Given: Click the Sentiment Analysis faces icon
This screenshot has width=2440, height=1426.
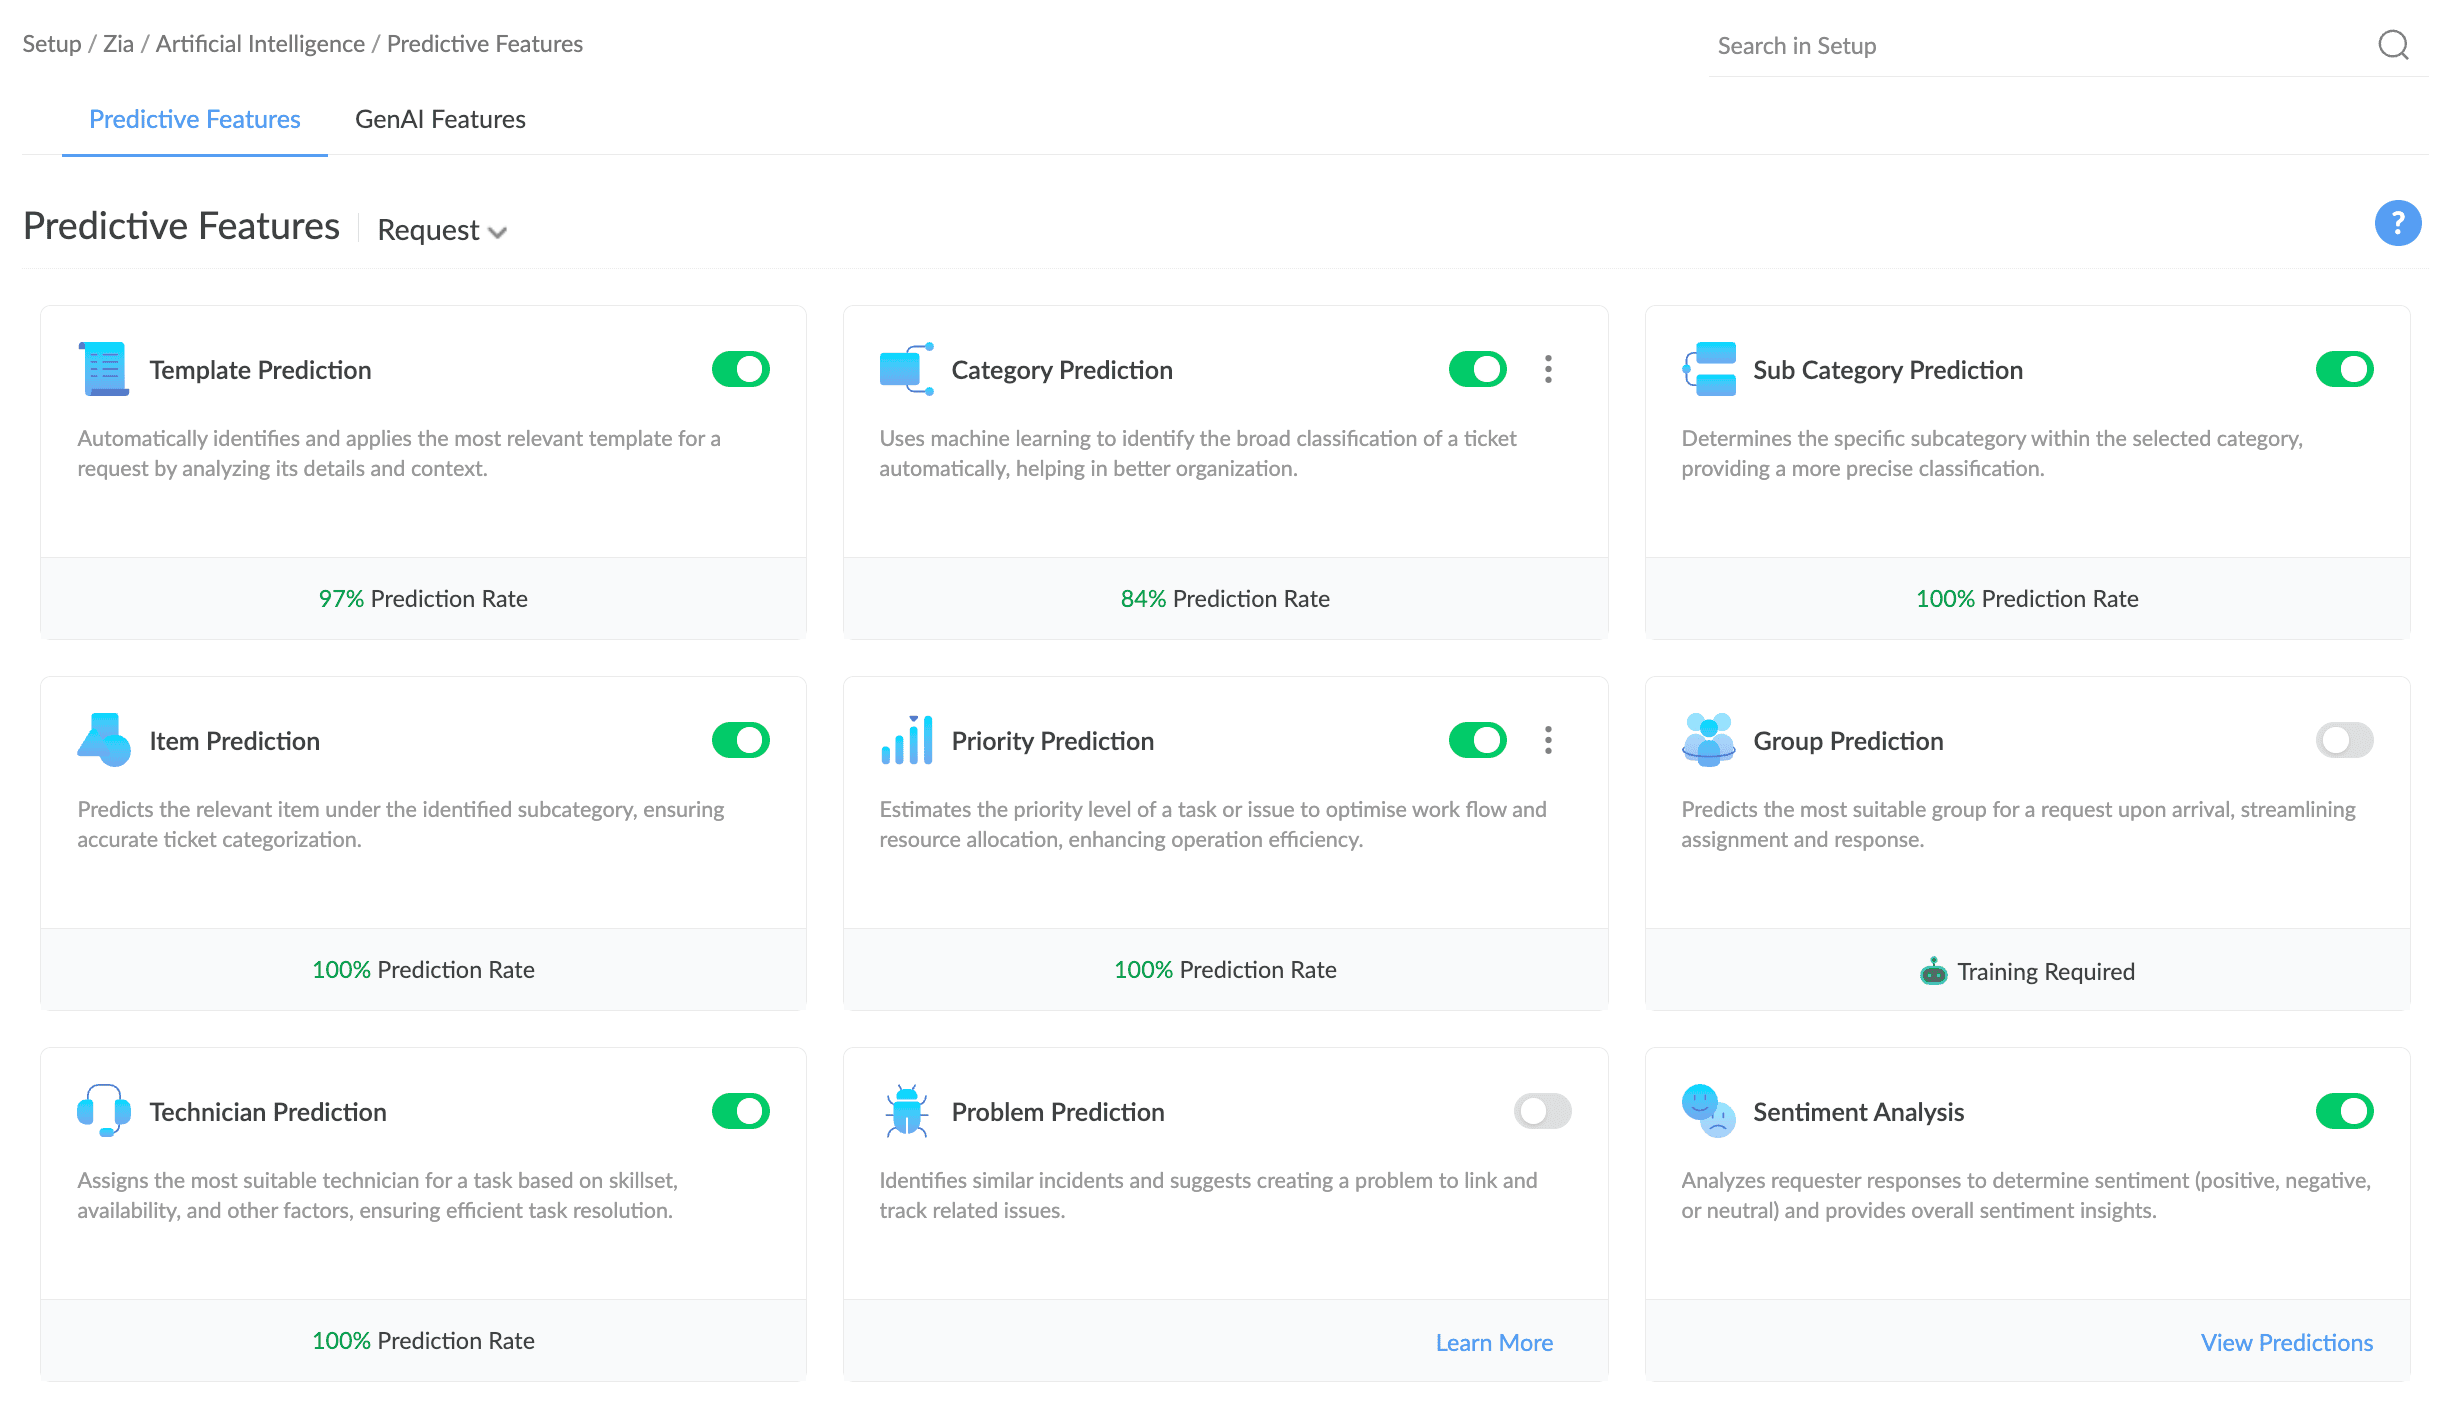Looking at the screenshot, I should [x=1708, y=1111].
